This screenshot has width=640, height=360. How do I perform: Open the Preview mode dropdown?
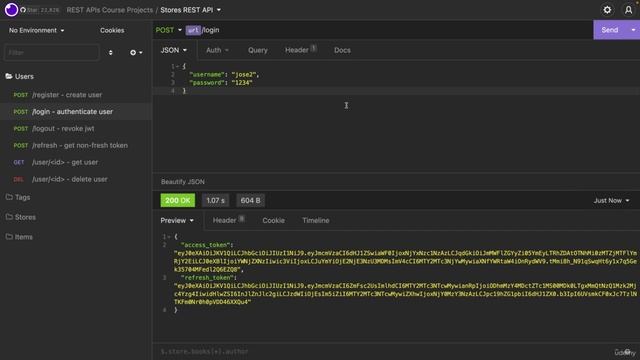177,220
